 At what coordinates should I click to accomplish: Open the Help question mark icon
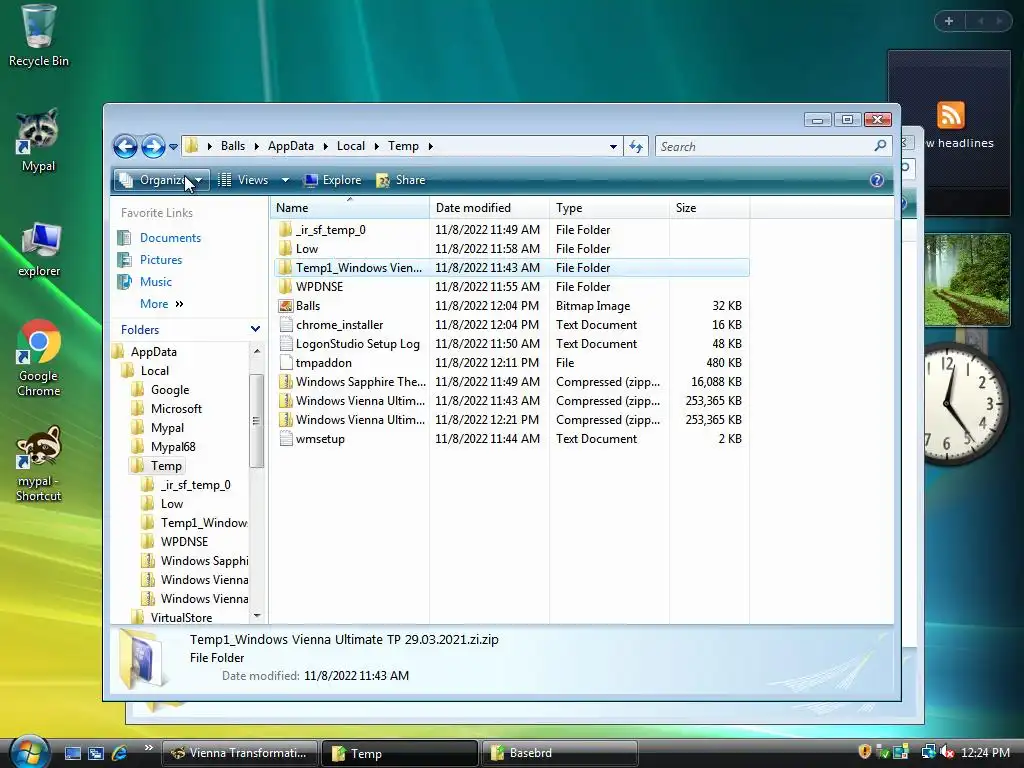pos(876,180)
